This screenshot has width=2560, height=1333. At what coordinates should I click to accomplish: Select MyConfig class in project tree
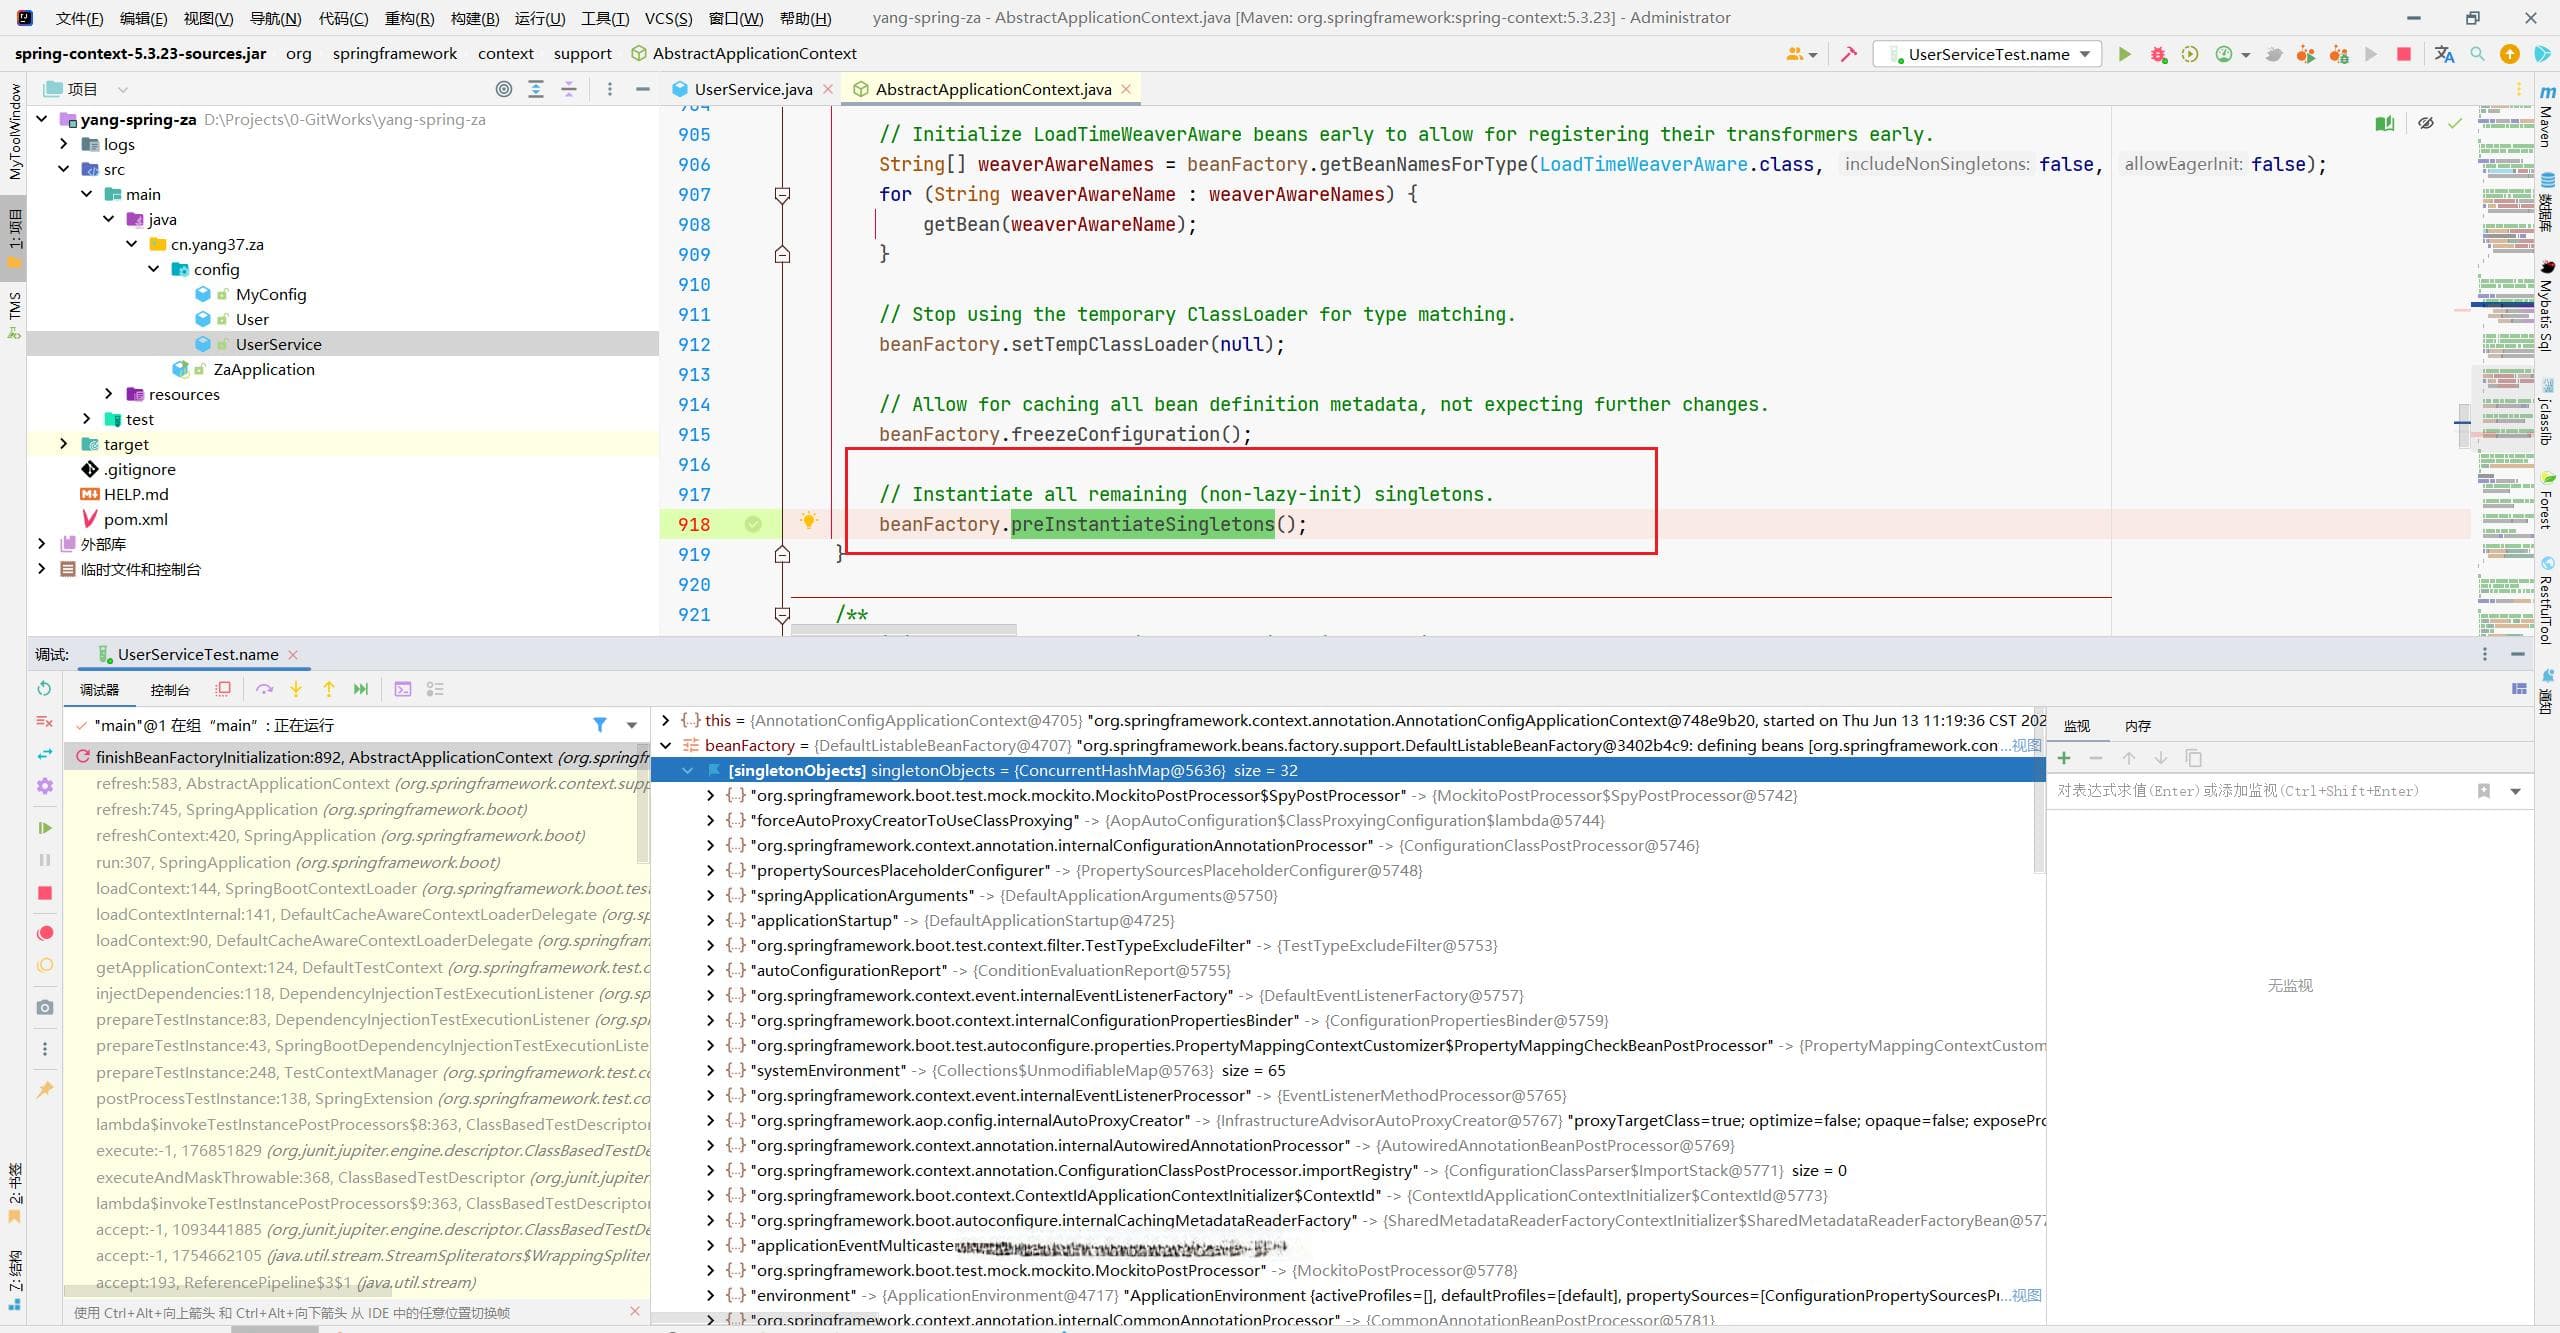pyautogui.click(x=270, y=294)
